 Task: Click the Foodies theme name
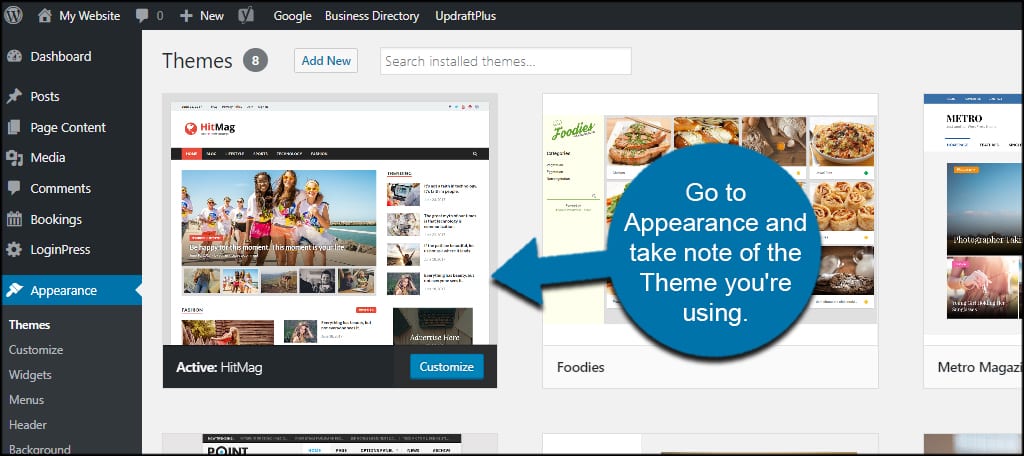coord(581,367)
